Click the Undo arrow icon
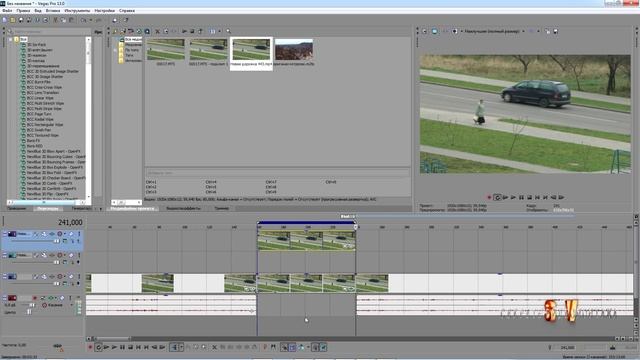Viewport: 640px width, 360px height. click(84, 20)
